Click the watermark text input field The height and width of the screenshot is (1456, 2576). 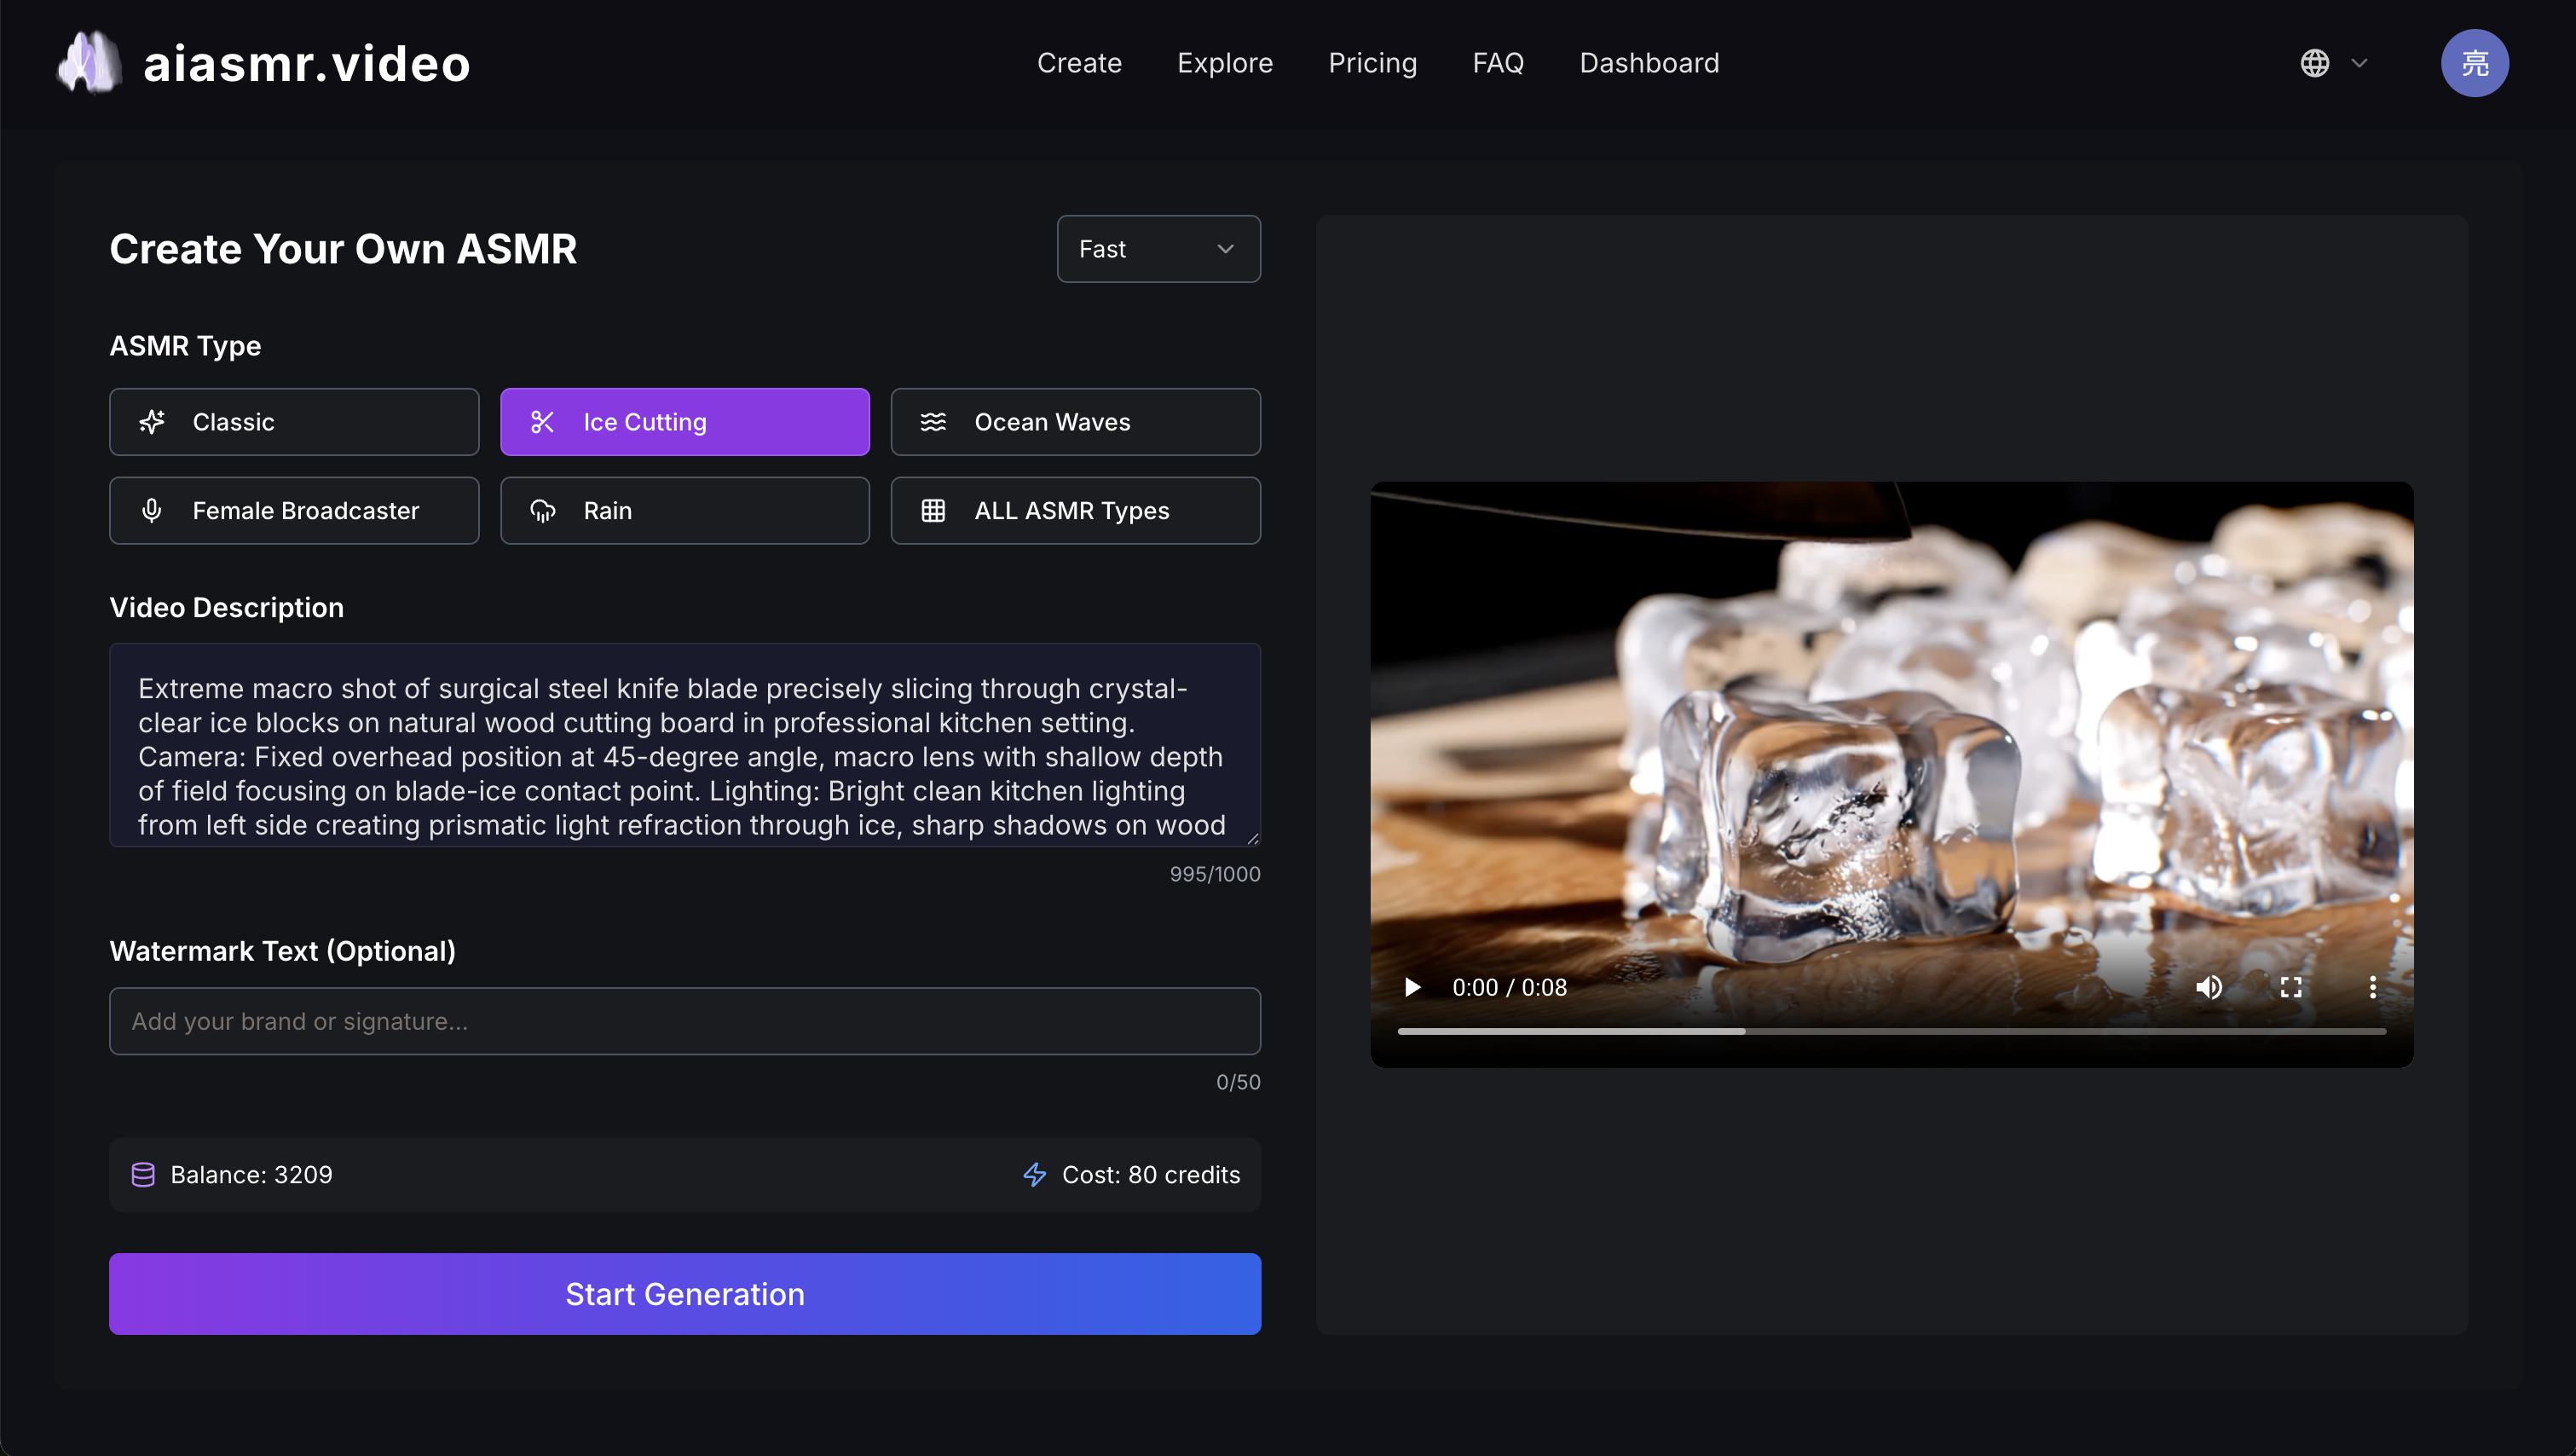click(685, 1021)
